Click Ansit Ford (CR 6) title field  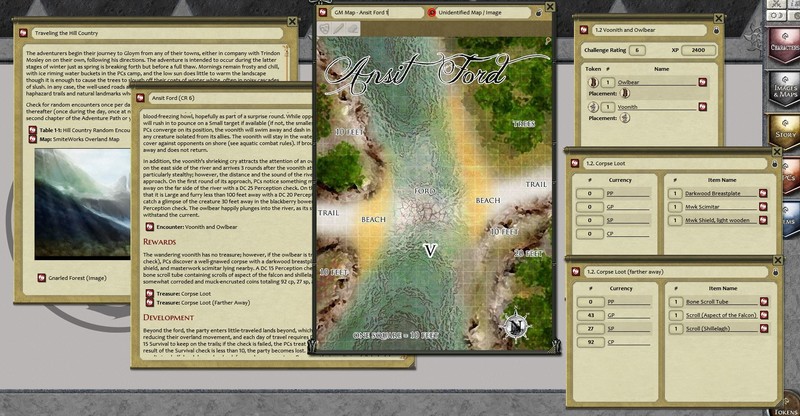coord(230,98)
